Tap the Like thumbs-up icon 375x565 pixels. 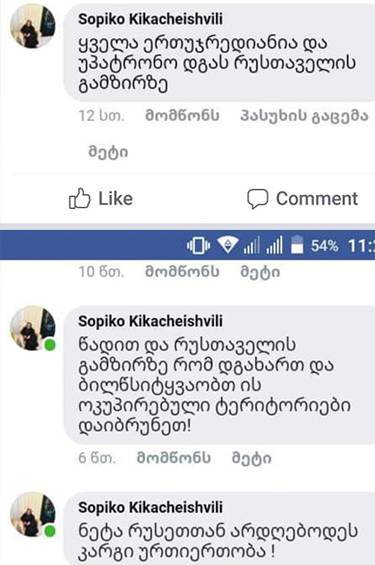(x=80, y=198)
